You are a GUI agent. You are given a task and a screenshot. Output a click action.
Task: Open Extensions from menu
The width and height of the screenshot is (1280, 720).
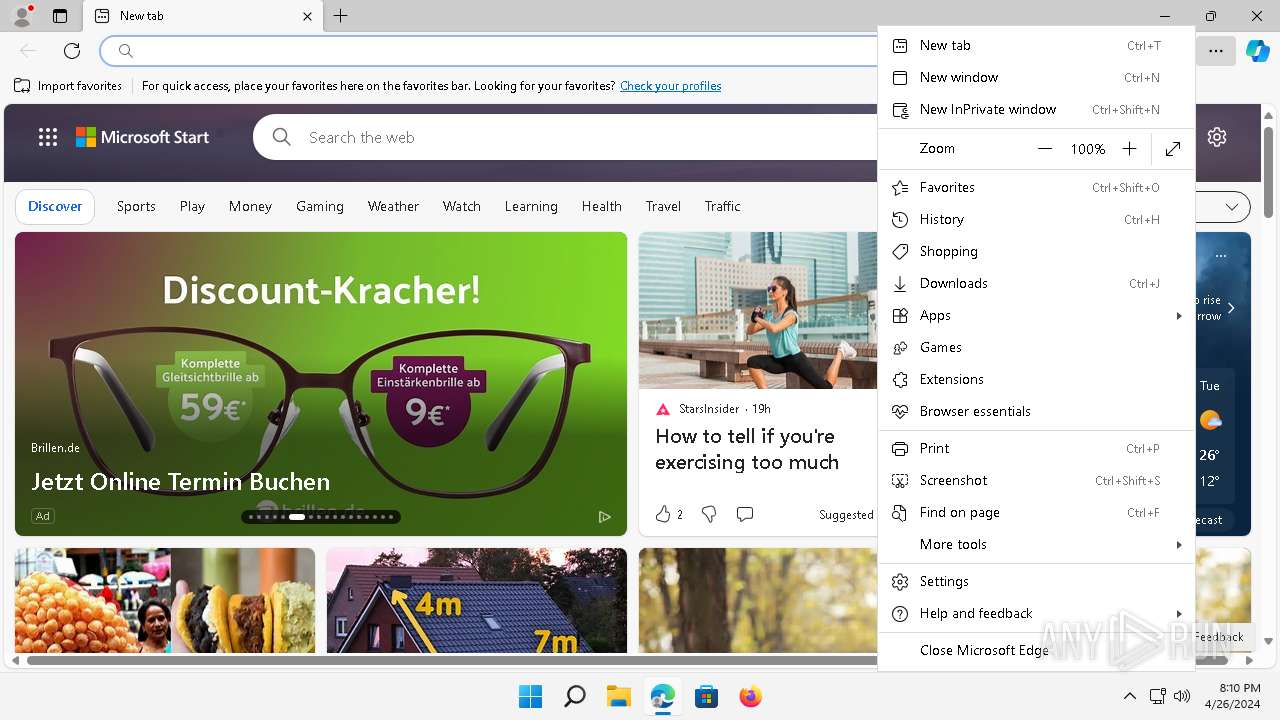(x=1036, y=379)
